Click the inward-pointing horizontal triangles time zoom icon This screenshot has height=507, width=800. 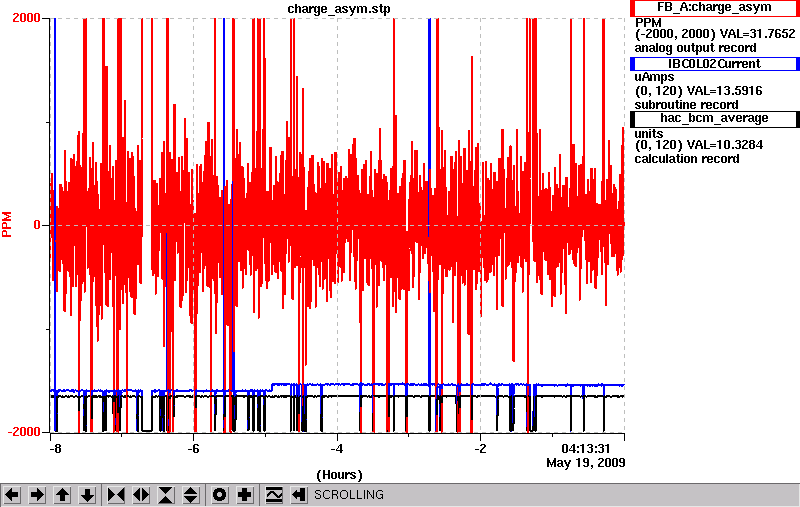(116, 495)
